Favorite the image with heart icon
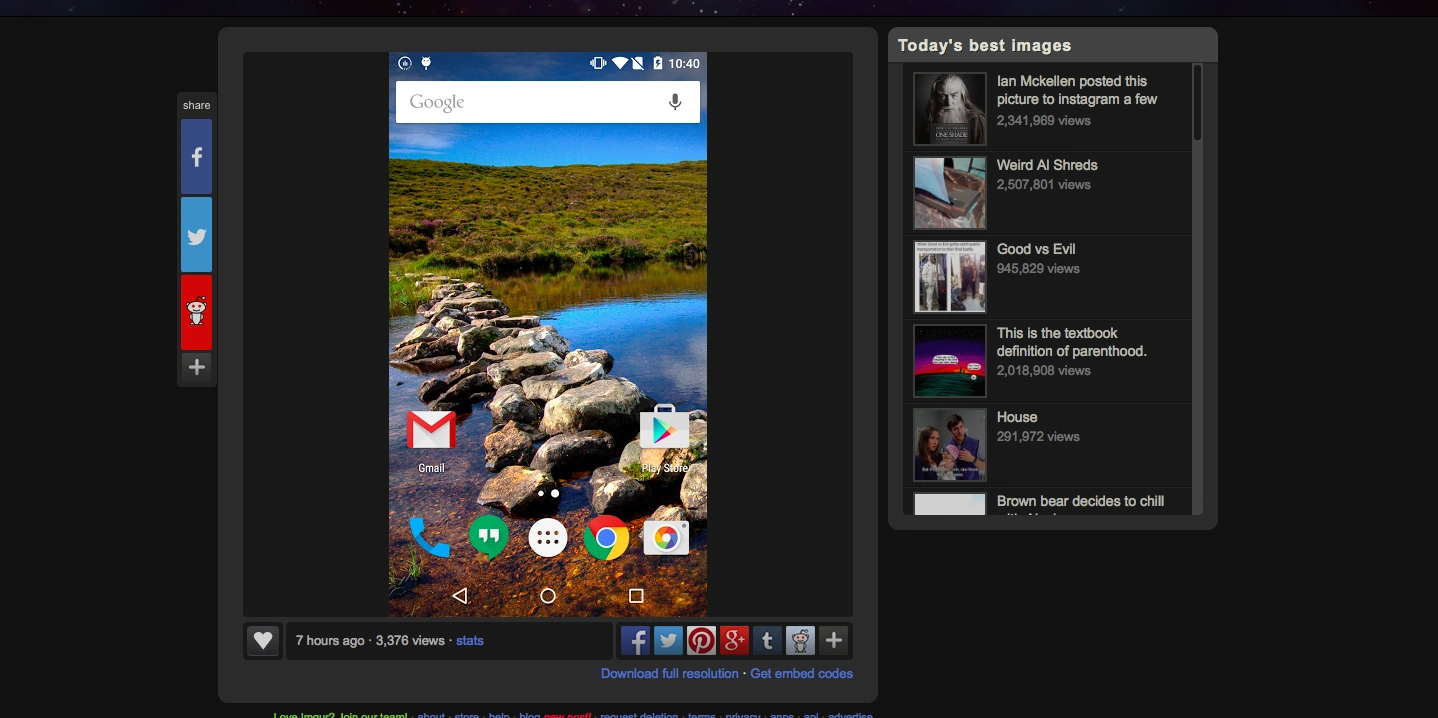Image resolution: width=1438 pixels, height=718 pixels. 262,641
